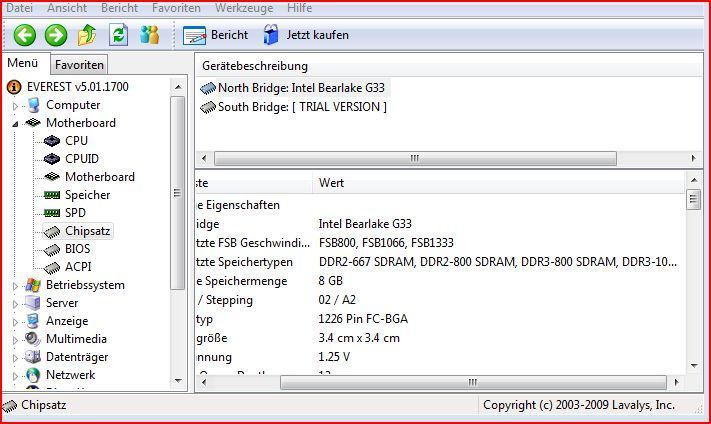Open the Bericht menu
Screen dimensions: 711x424
120,8
